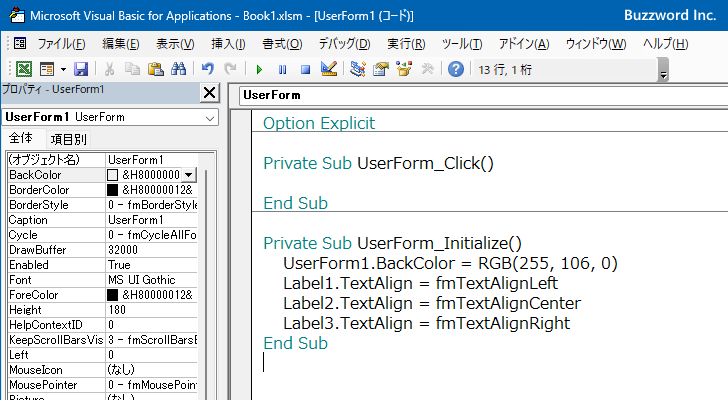Open the 挿入(I) menu
The height and width of the screenshot is (400, 728).
(228, 44)
